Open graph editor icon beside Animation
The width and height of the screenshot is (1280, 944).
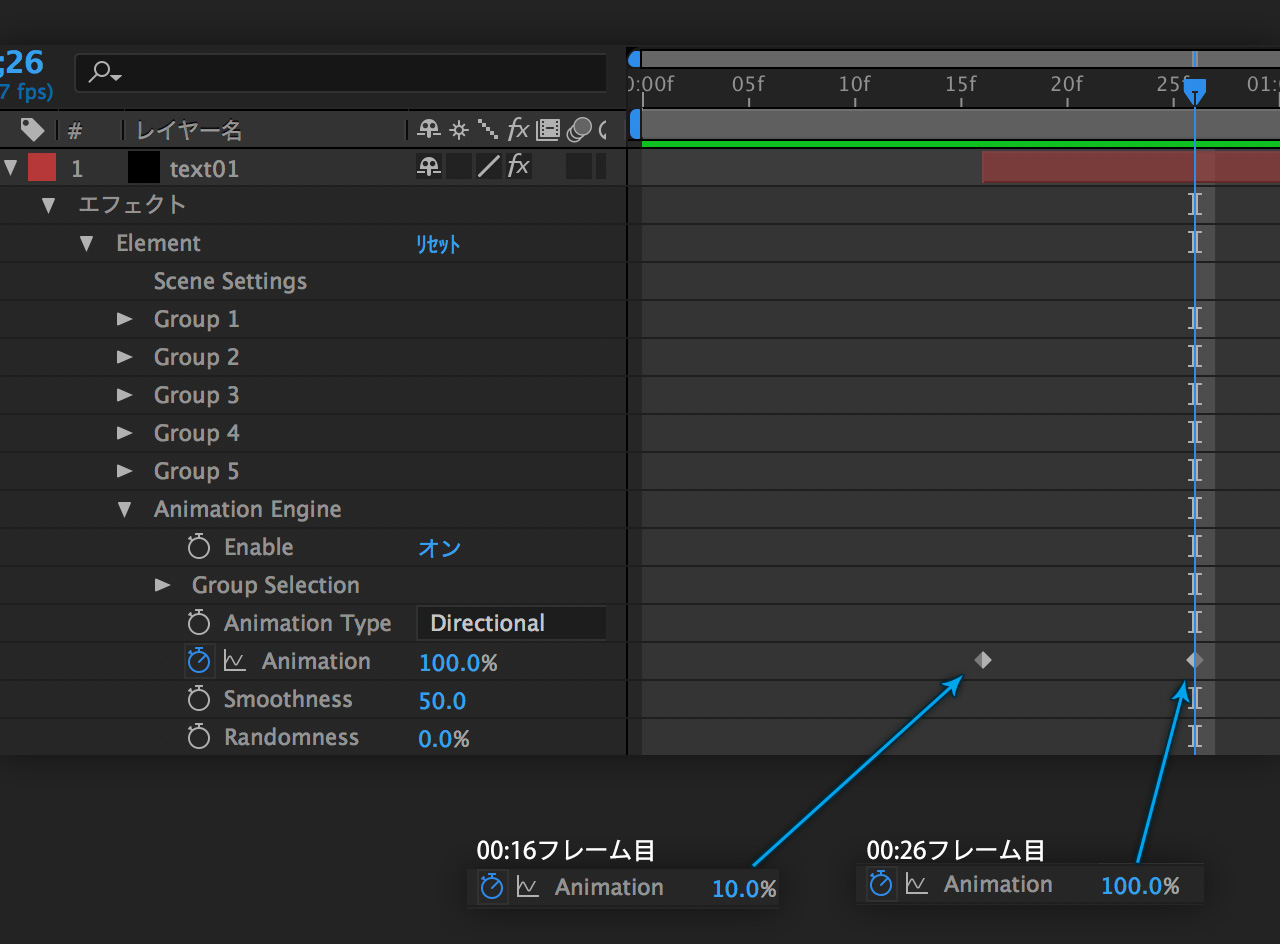coord(235,661)
